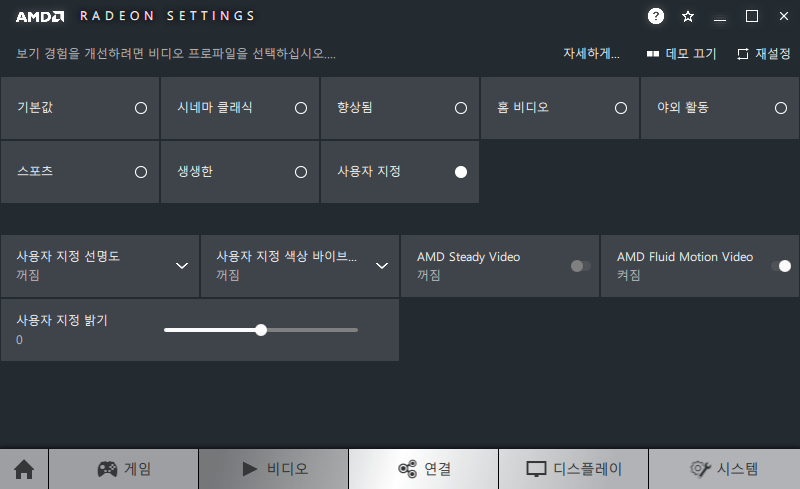
Task: Click the share nodes icon in 연결 tab
Action: click(x=408, y=469)
